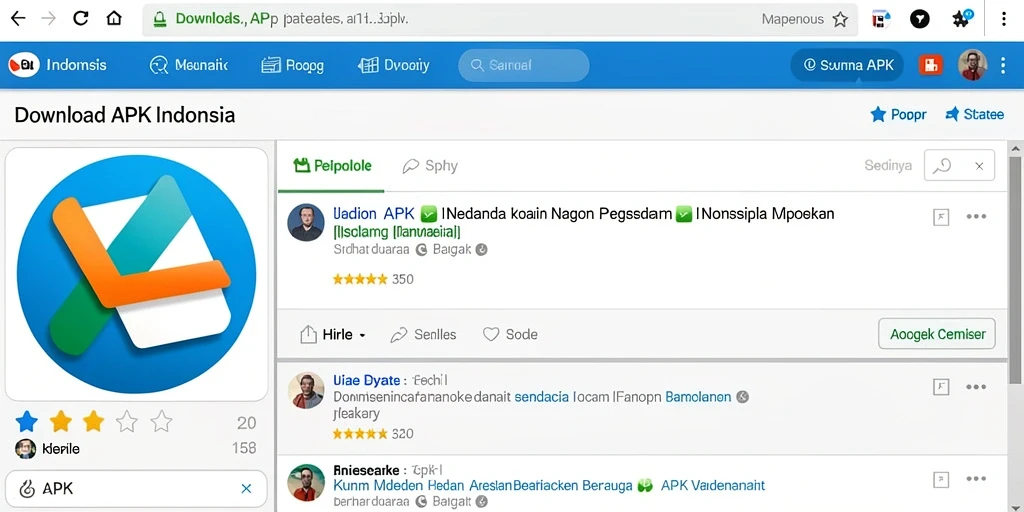Viewport: 1024px width, 512px height.
Task: Click the scrollbar up arrow
Action: pos(1016,148)
